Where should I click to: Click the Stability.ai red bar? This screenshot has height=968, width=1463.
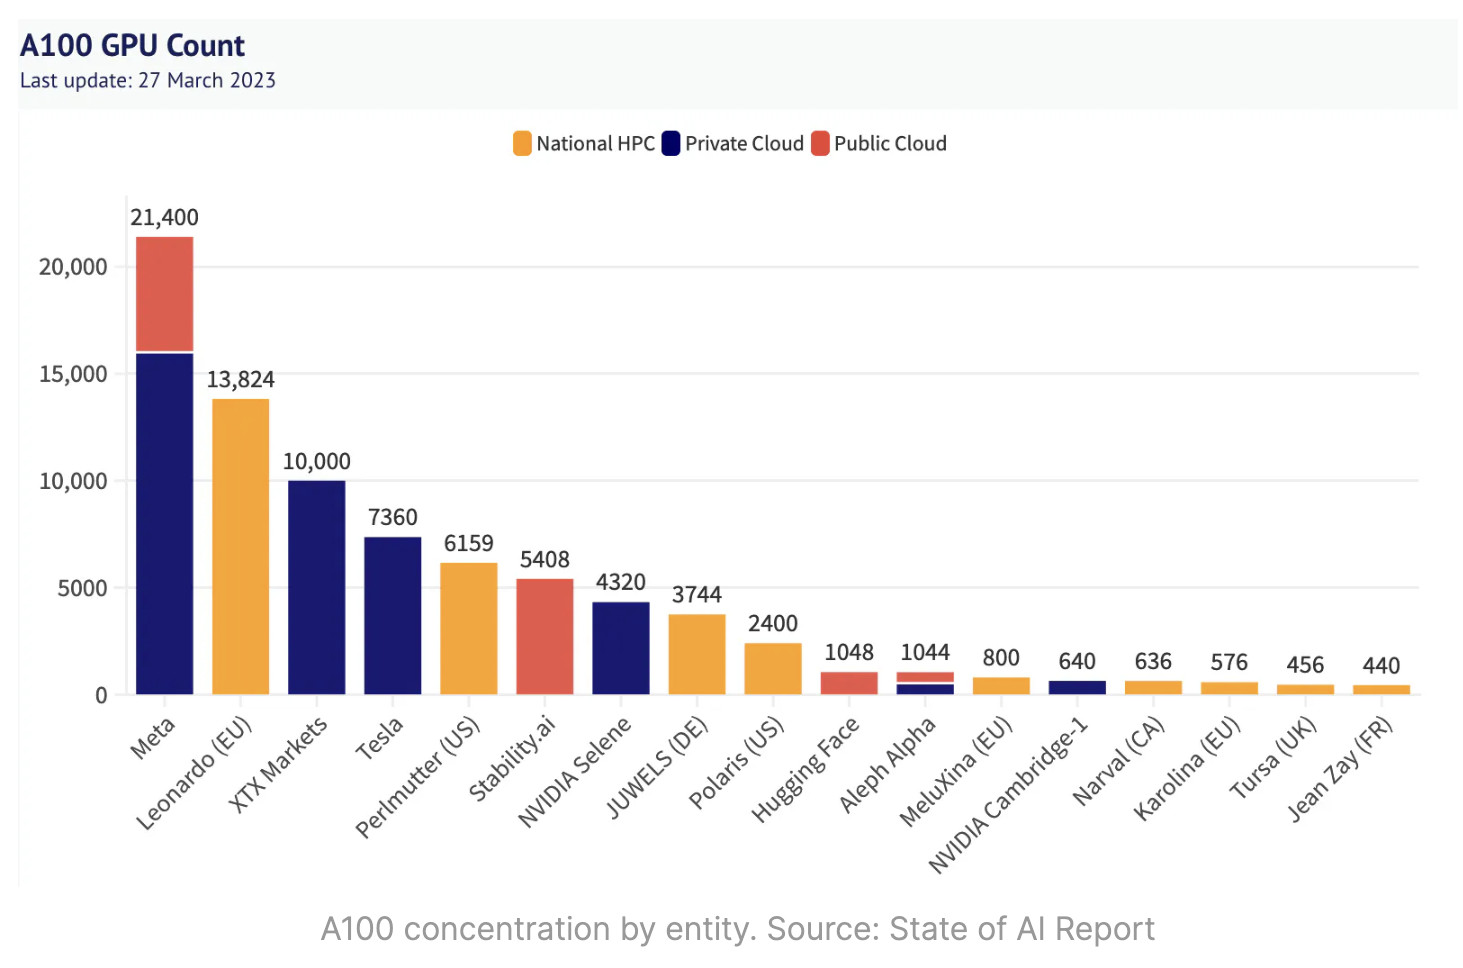click(545, 636)
